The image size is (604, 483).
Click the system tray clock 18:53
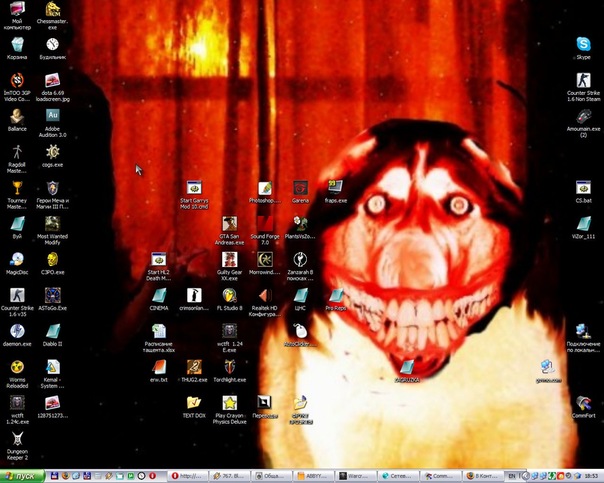tap(591, 476)
